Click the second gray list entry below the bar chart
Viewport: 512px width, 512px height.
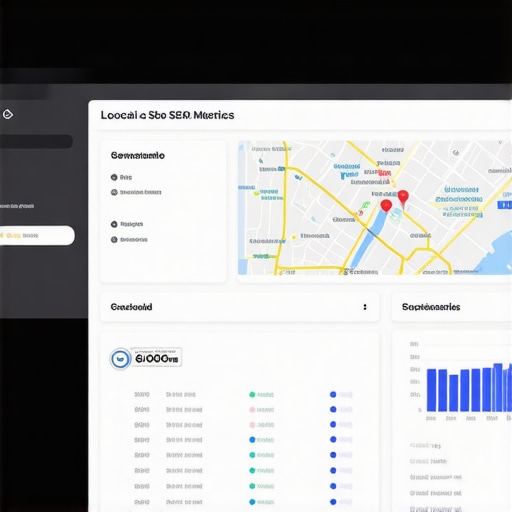[x=428, y=461]
